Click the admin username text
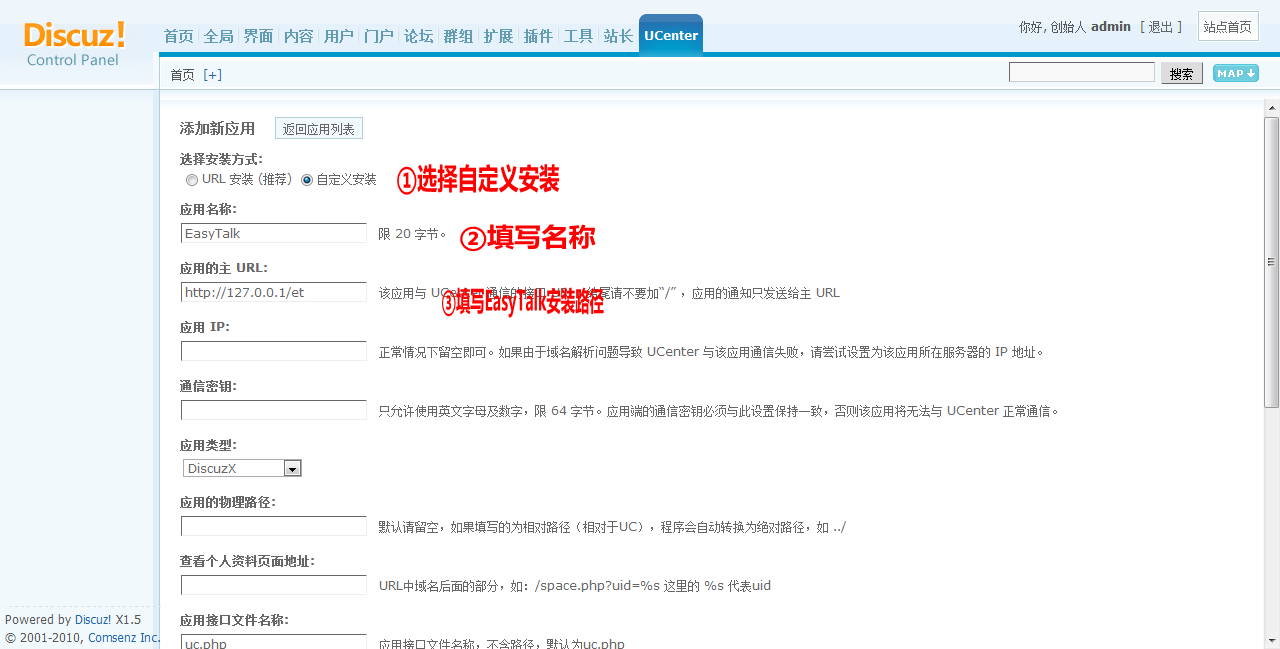This screenshot has height=649, width=1280. (x=1111, y=27)
